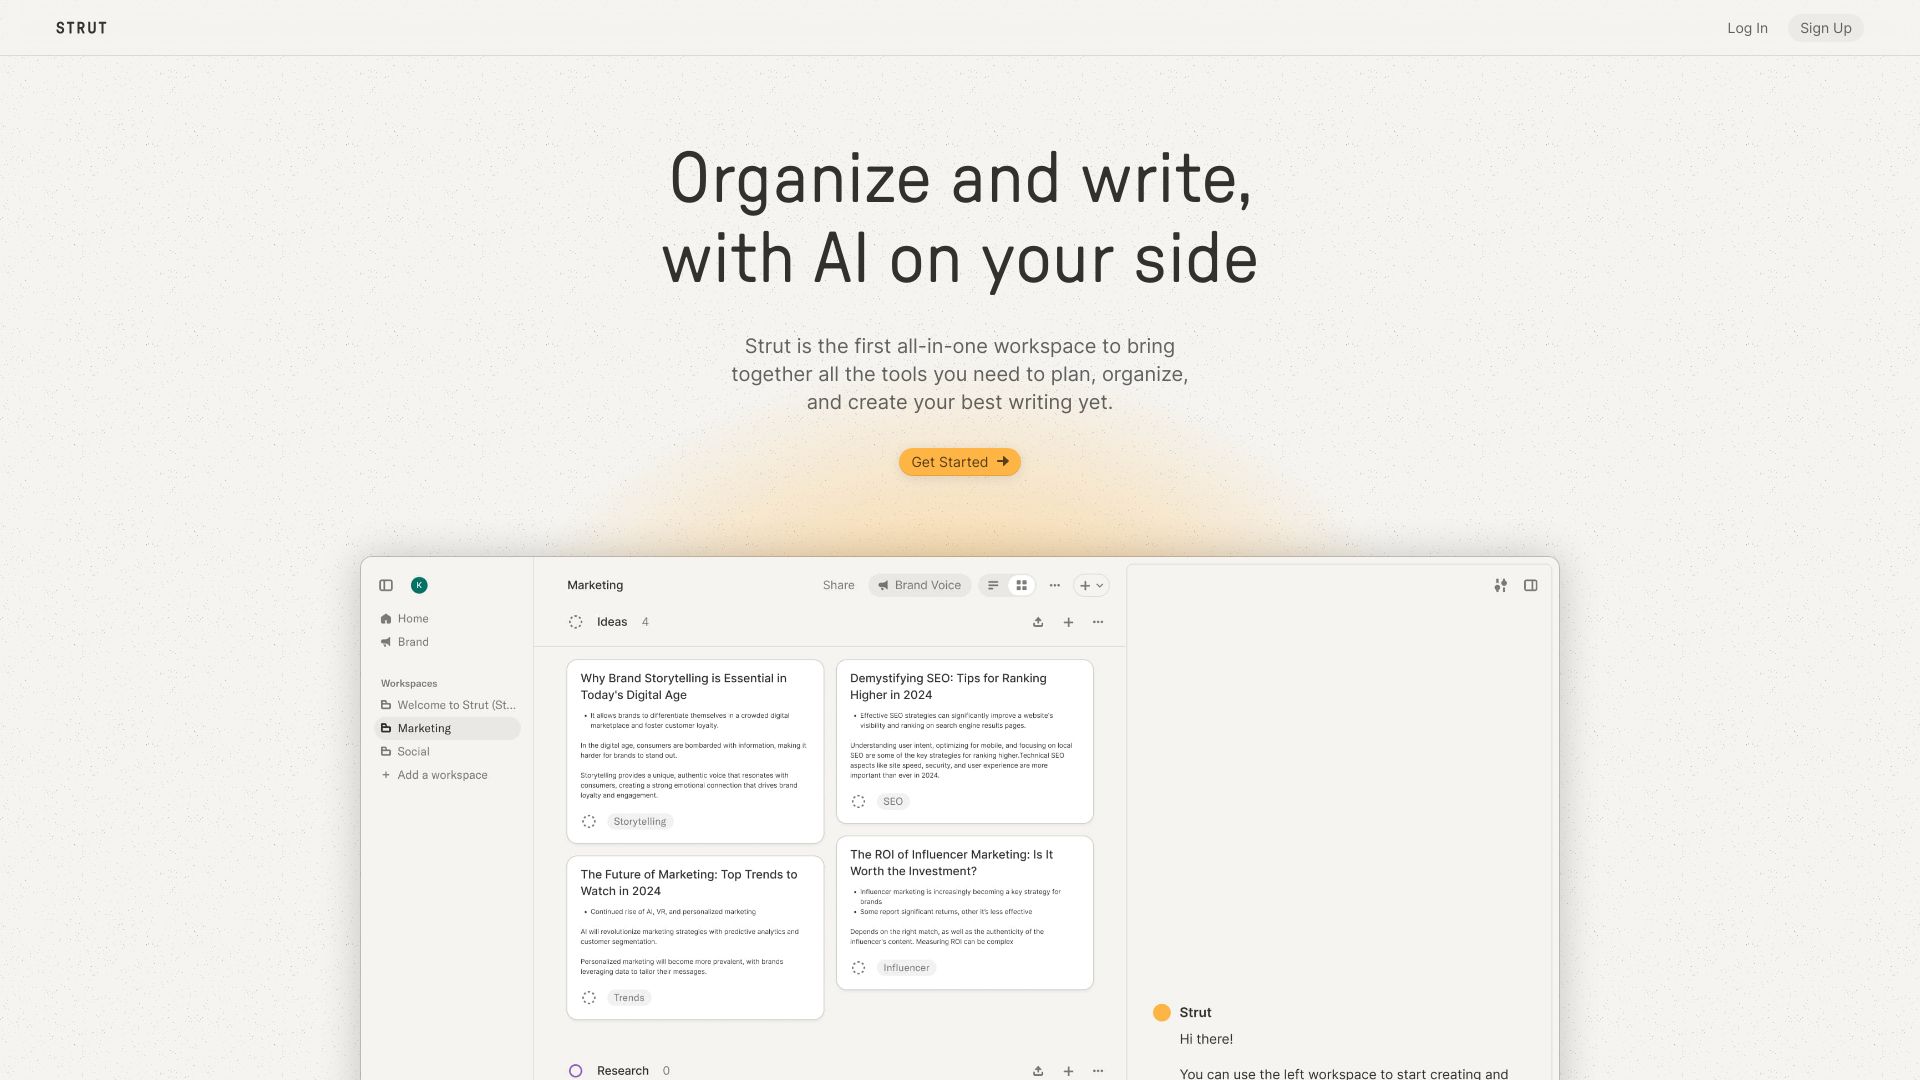
Task: Click the Storytelling tag on brand card
Action: pos(640,822)
